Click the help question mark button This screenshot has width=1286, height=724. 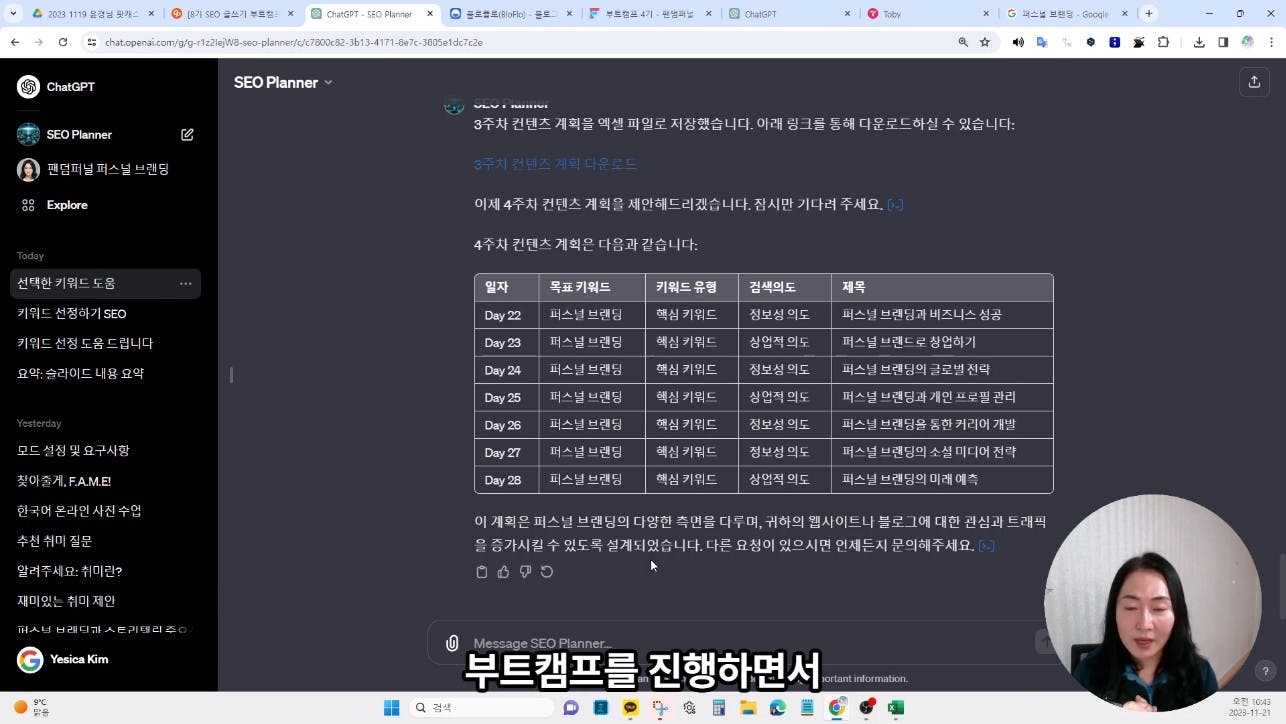[x=1267, y=672]
